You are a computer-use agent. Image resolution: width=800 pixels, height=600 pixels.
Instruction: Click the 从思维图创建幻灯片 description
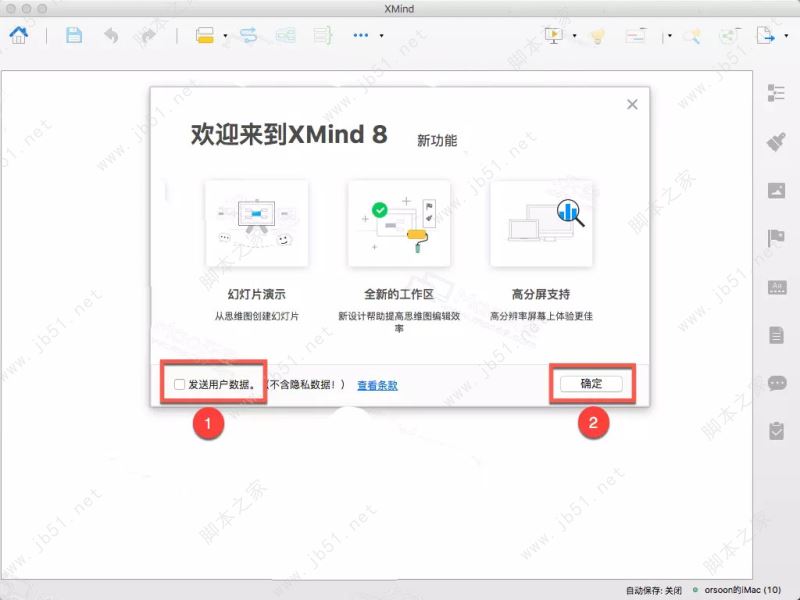pyautogui.click(x=257, y=316)
